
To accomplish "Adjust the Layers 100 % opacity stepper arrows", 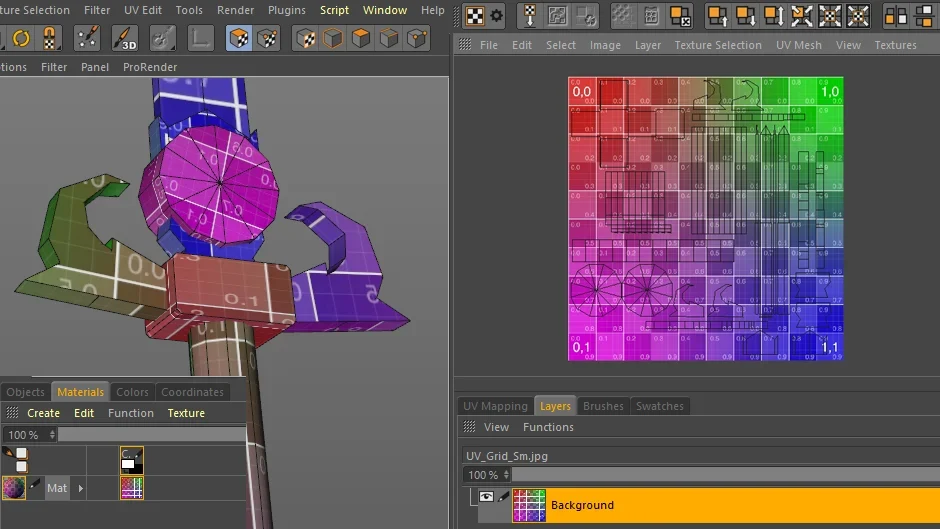I will tap(506, 474).
